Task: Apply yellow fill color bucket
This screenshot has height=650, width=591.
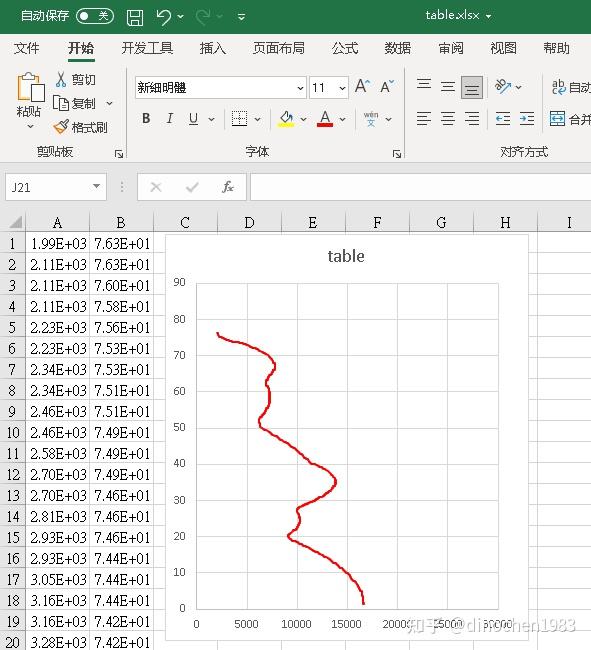Action: tap(286, 119)
